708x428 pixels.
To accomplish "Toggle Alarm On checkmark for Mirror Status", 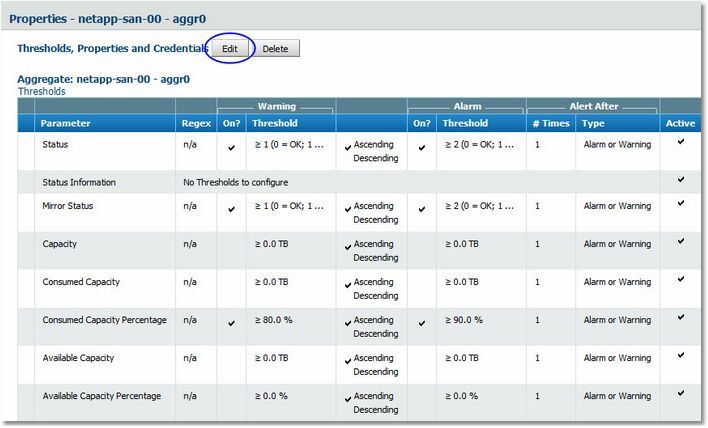I will [422, 209].
